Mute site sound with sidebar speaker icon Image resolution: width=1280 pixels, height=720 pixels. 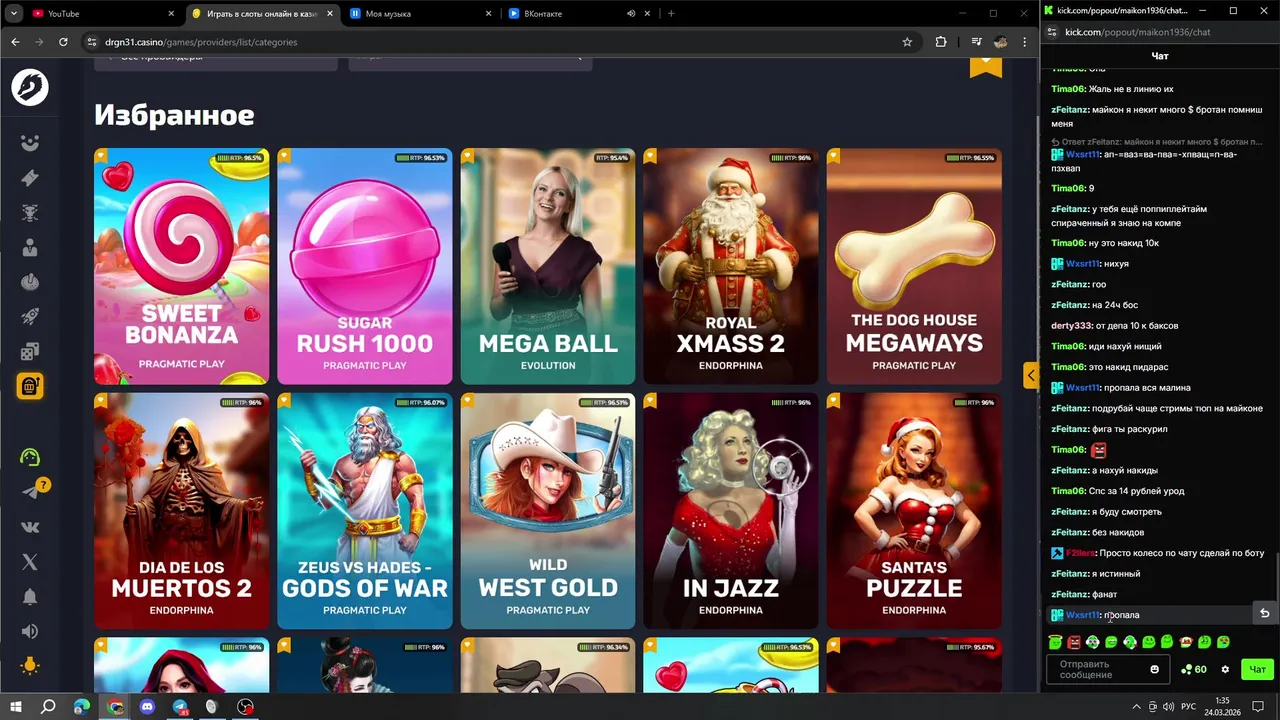pos(30,631)
